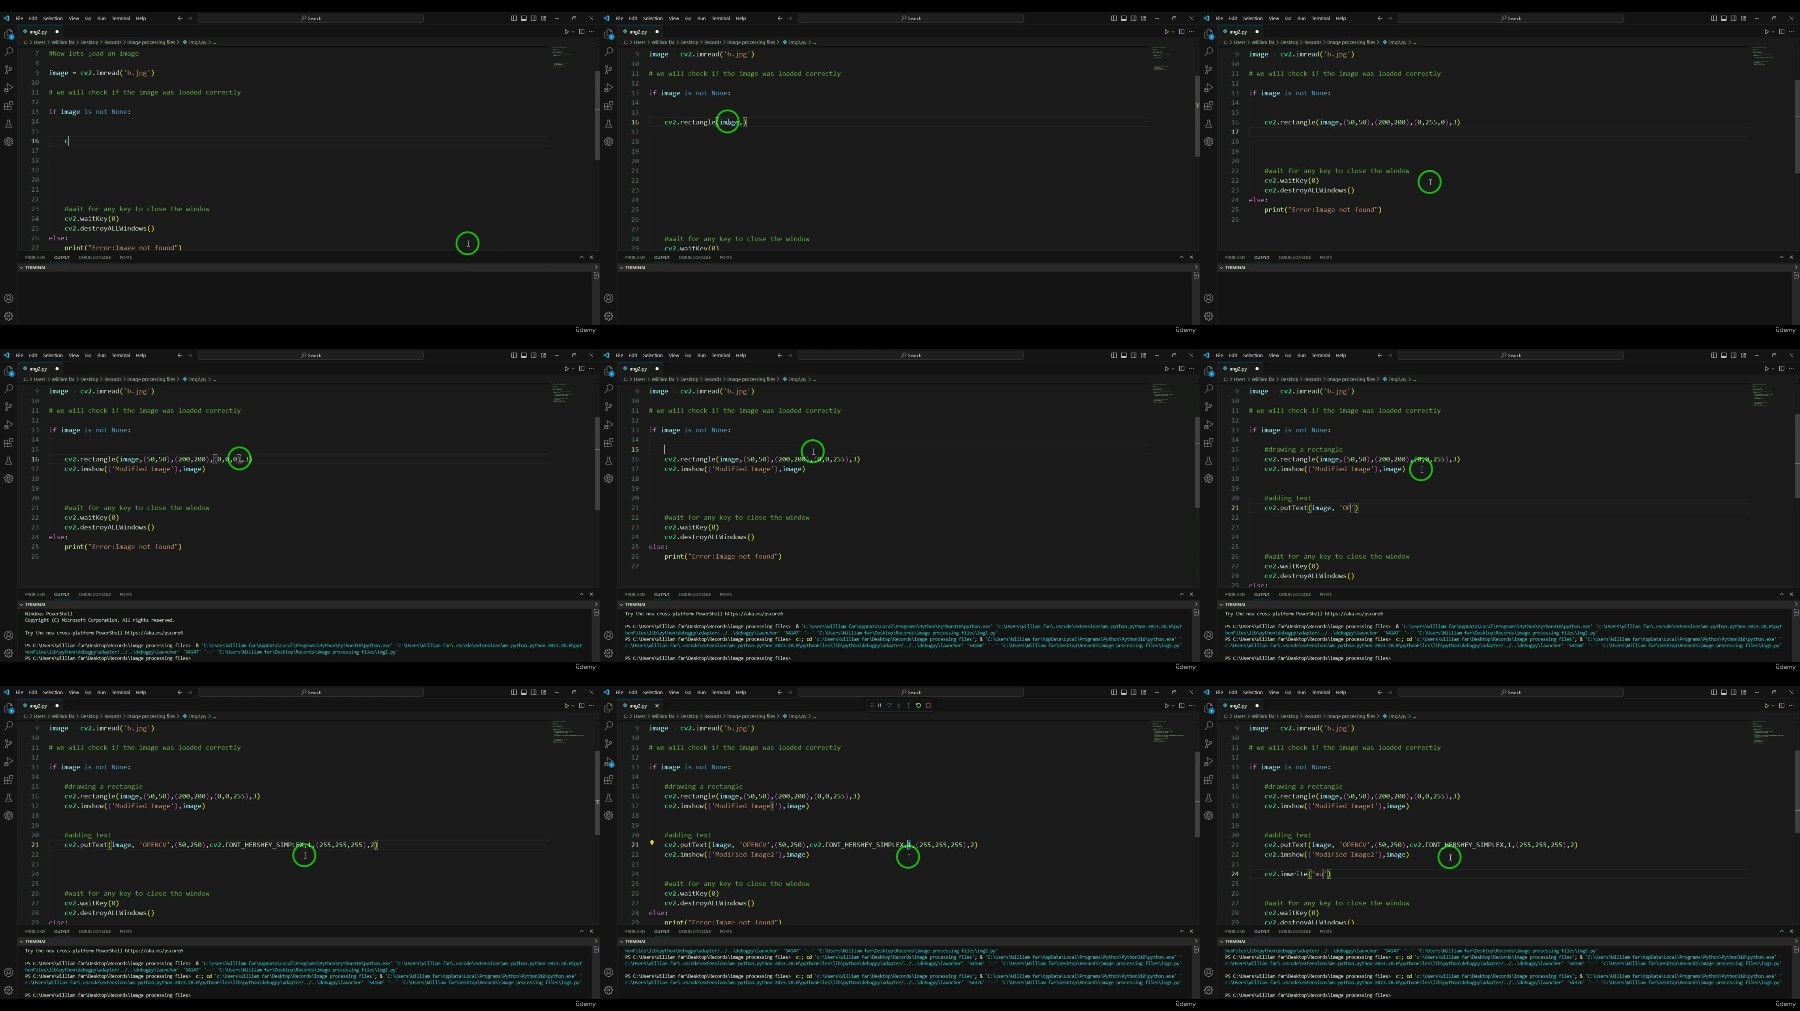Toggle Secondary Side Bar in the '#Now lets load' frame
1800x1011 pixels.
(x=534, y=18)
